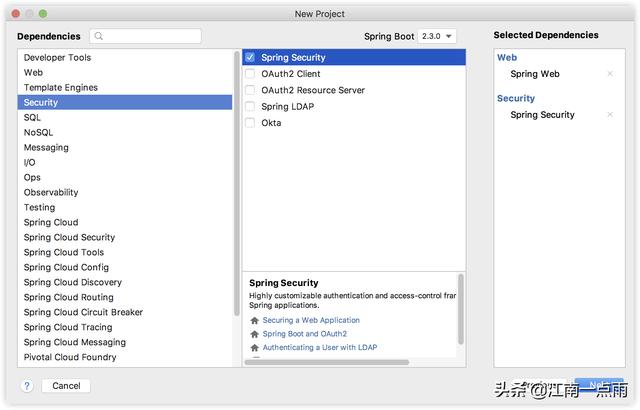The image size is (640, 410).
Task: Select Spring Cloud Circuit Breaker category
Action: [x=125, y=312]
